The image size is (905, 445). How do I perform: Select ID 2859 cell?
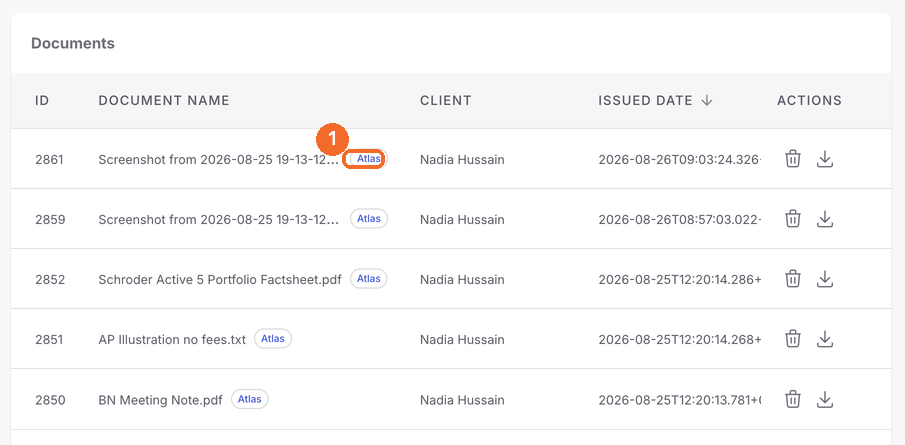pyautogui.click(x=50, y=219)
